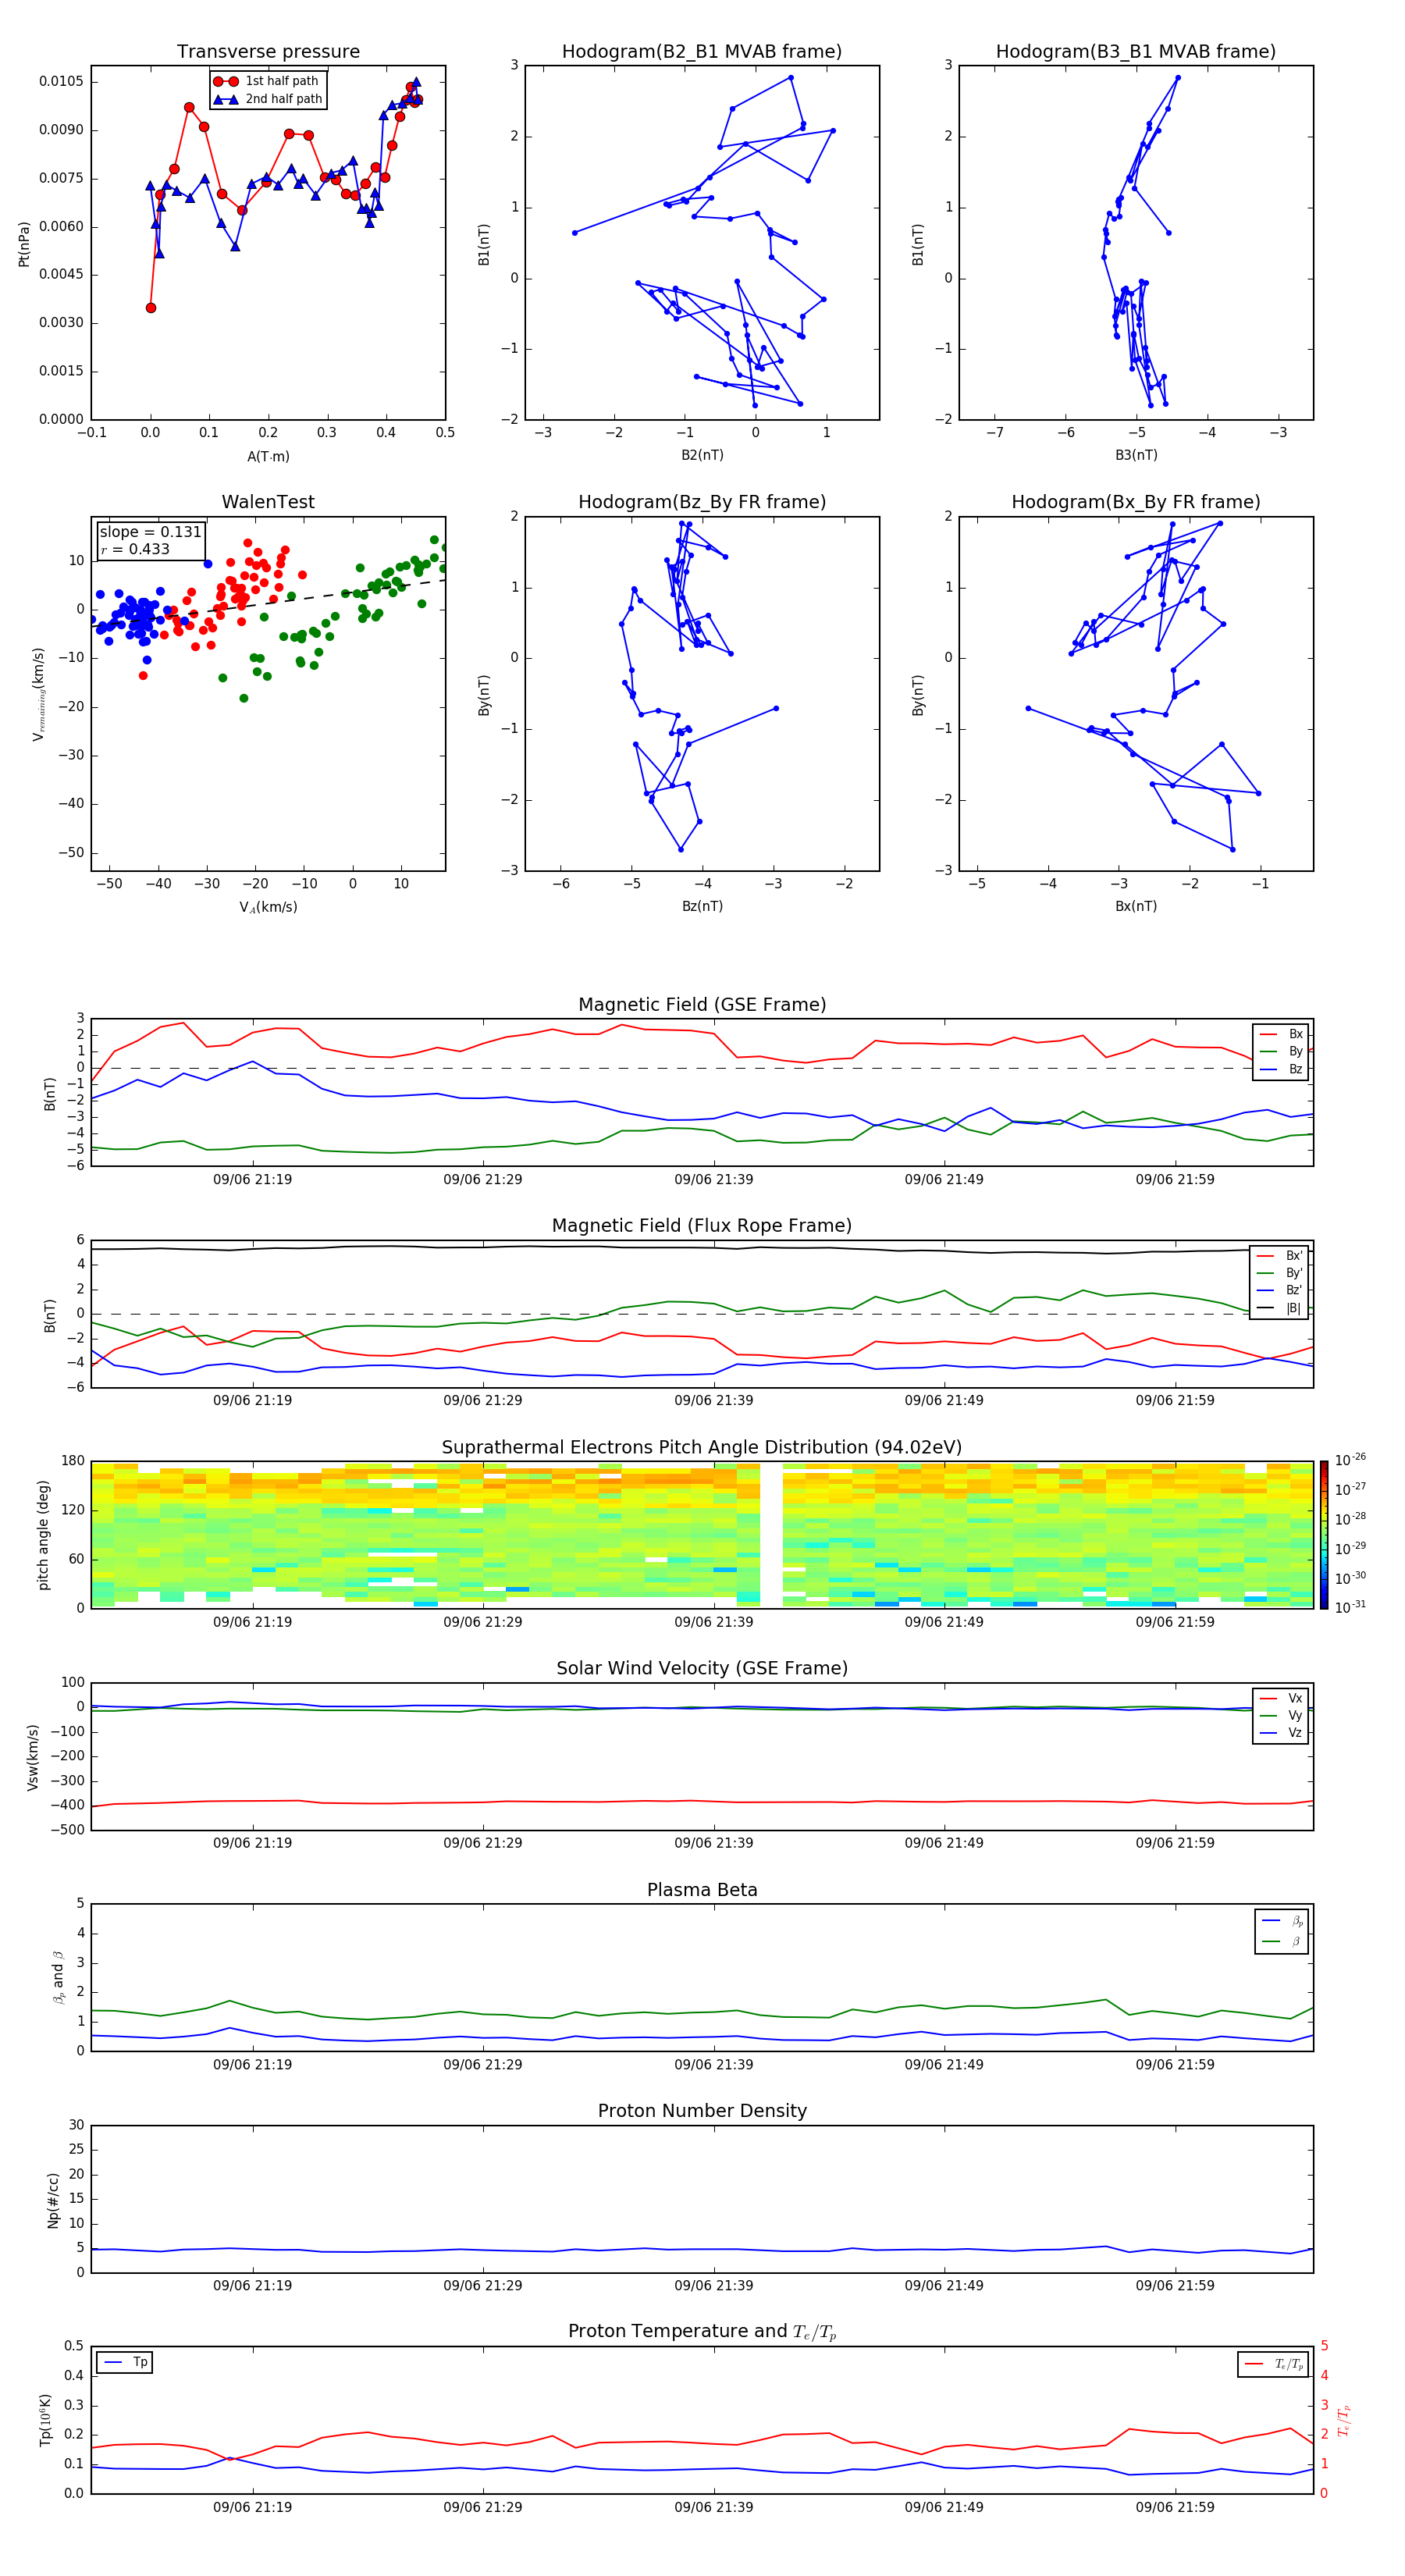
Task: Click '09/06 21:29' tick under proton density plot
Action: [483, 2285]
